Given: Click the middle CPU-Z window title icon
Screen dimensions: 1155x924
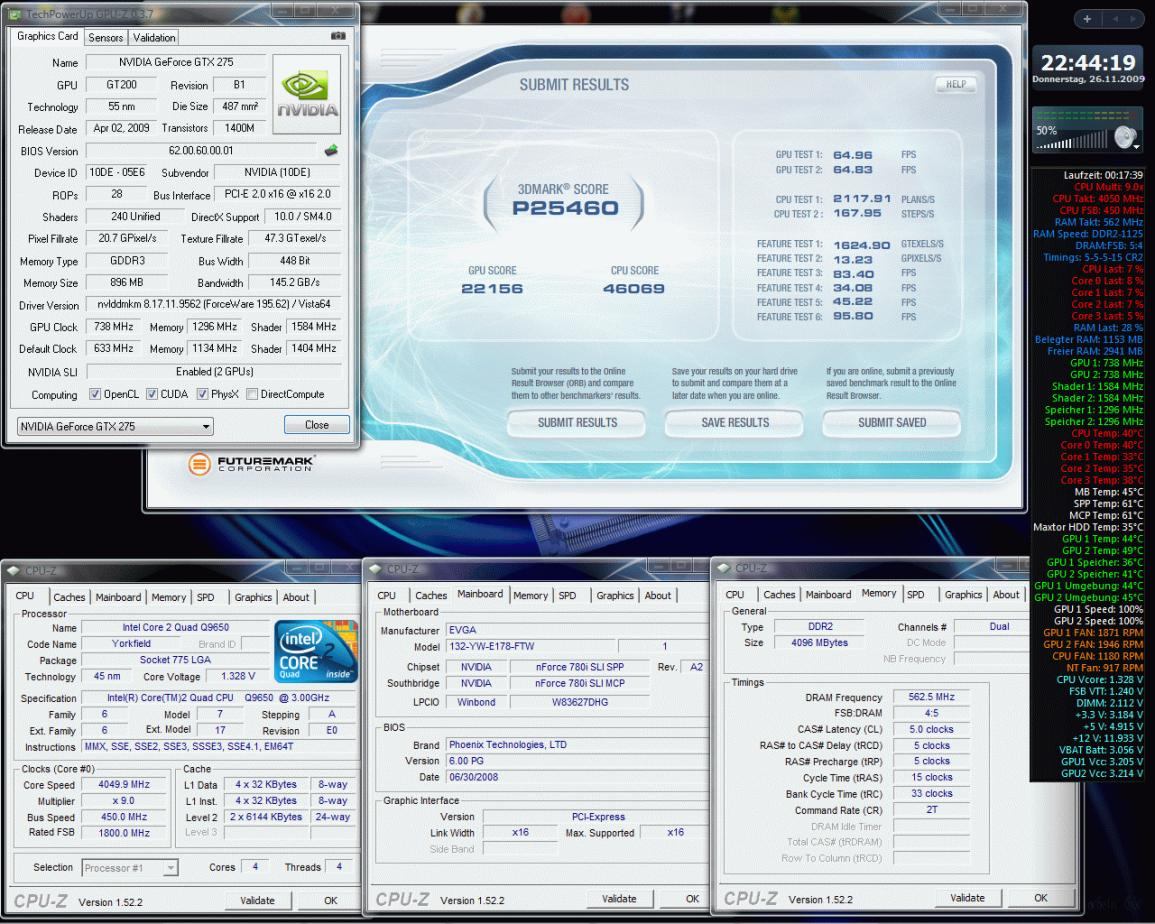Looking at the screenshot, I should pos(375,568).
